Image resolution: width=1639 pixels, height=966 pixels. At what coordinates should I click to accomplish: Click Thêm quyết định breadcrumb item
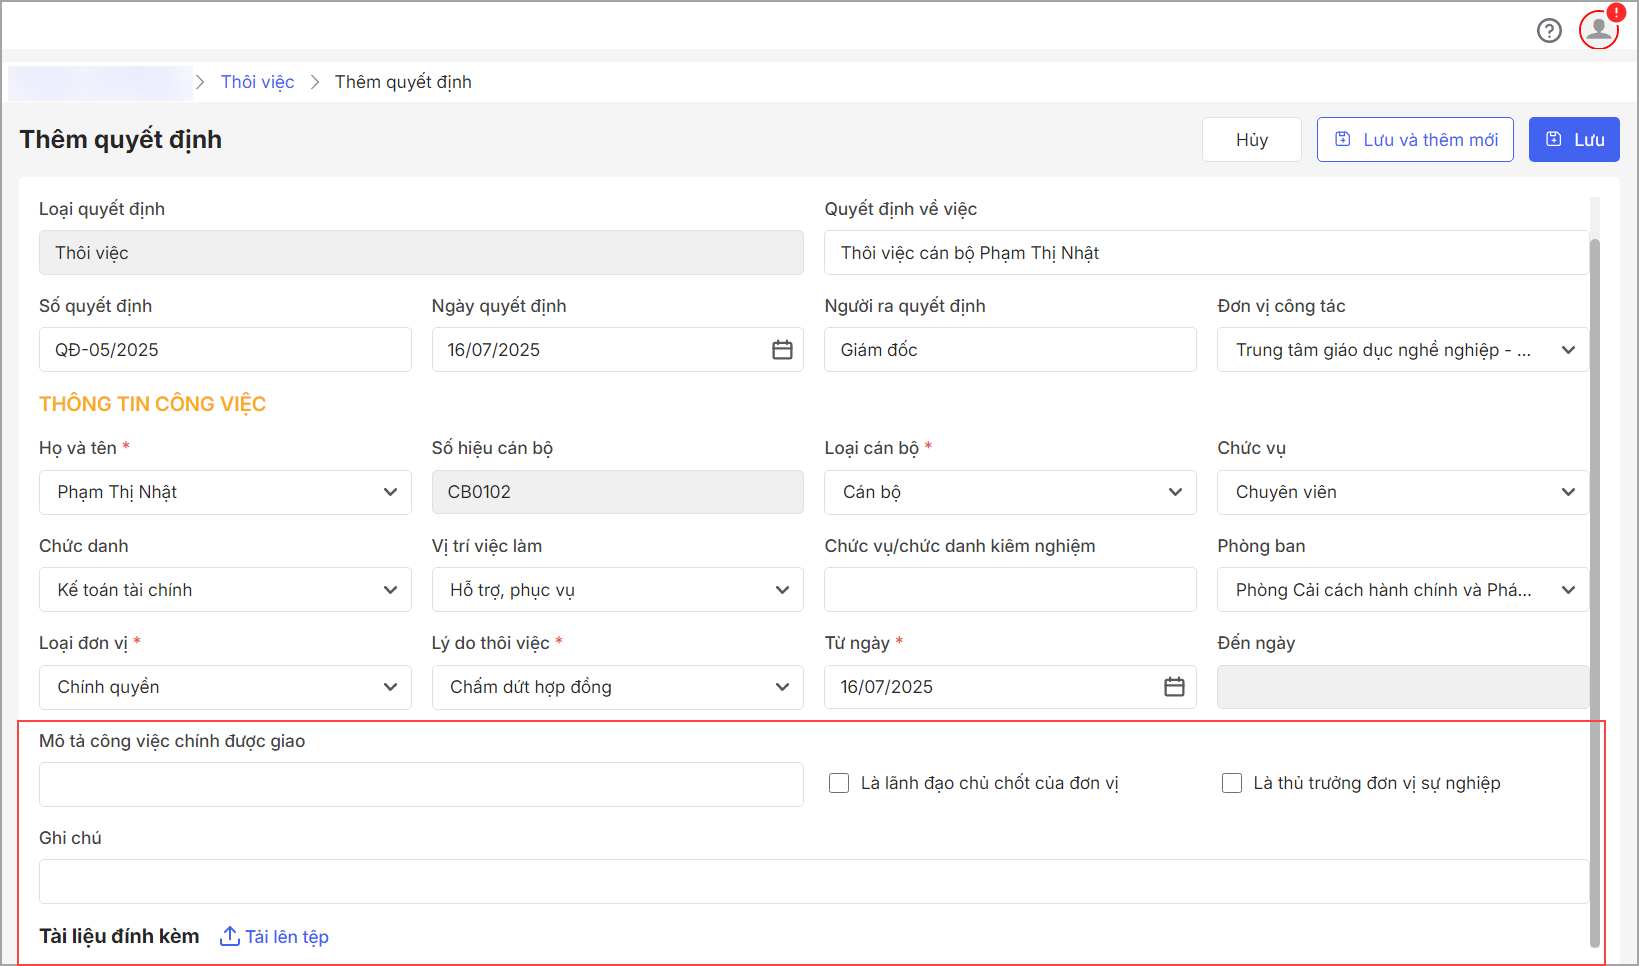403,82
